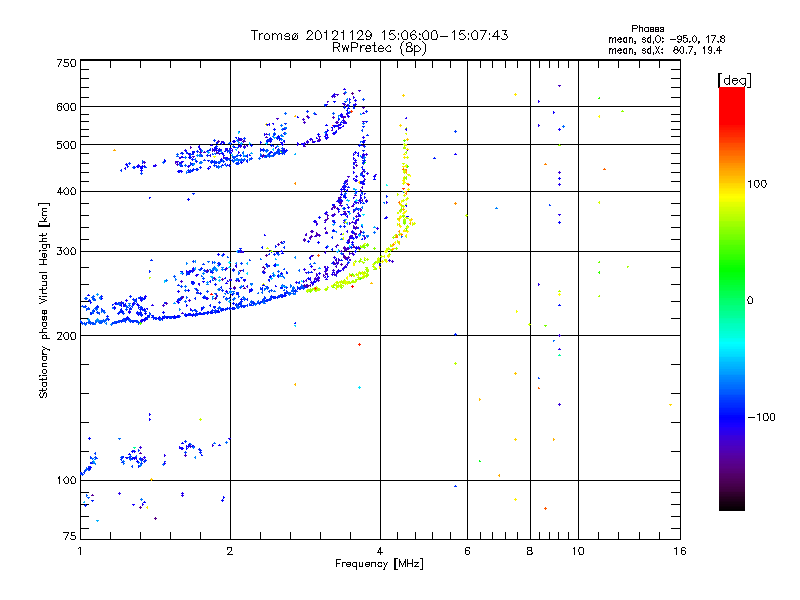Viewport: 800px width, 600px height.
Task: Click the 'Stationary phase Virtual Height [km]' axis title
Action: [x=44, y=300]
